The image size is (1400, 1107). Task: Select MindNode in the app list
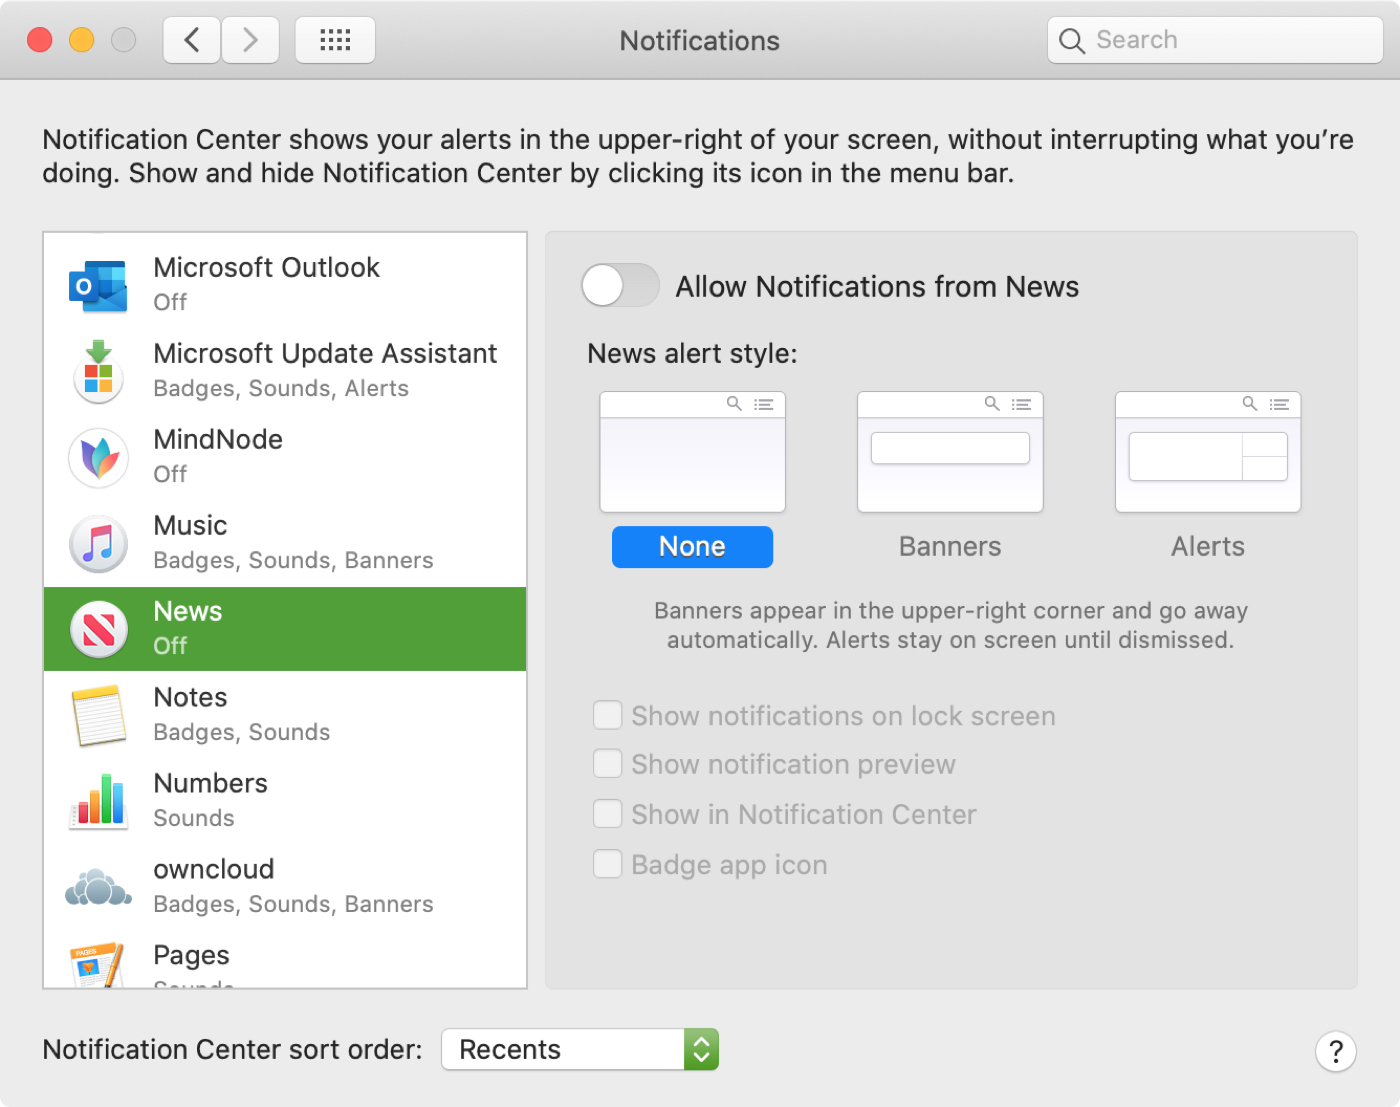(285, 457)
